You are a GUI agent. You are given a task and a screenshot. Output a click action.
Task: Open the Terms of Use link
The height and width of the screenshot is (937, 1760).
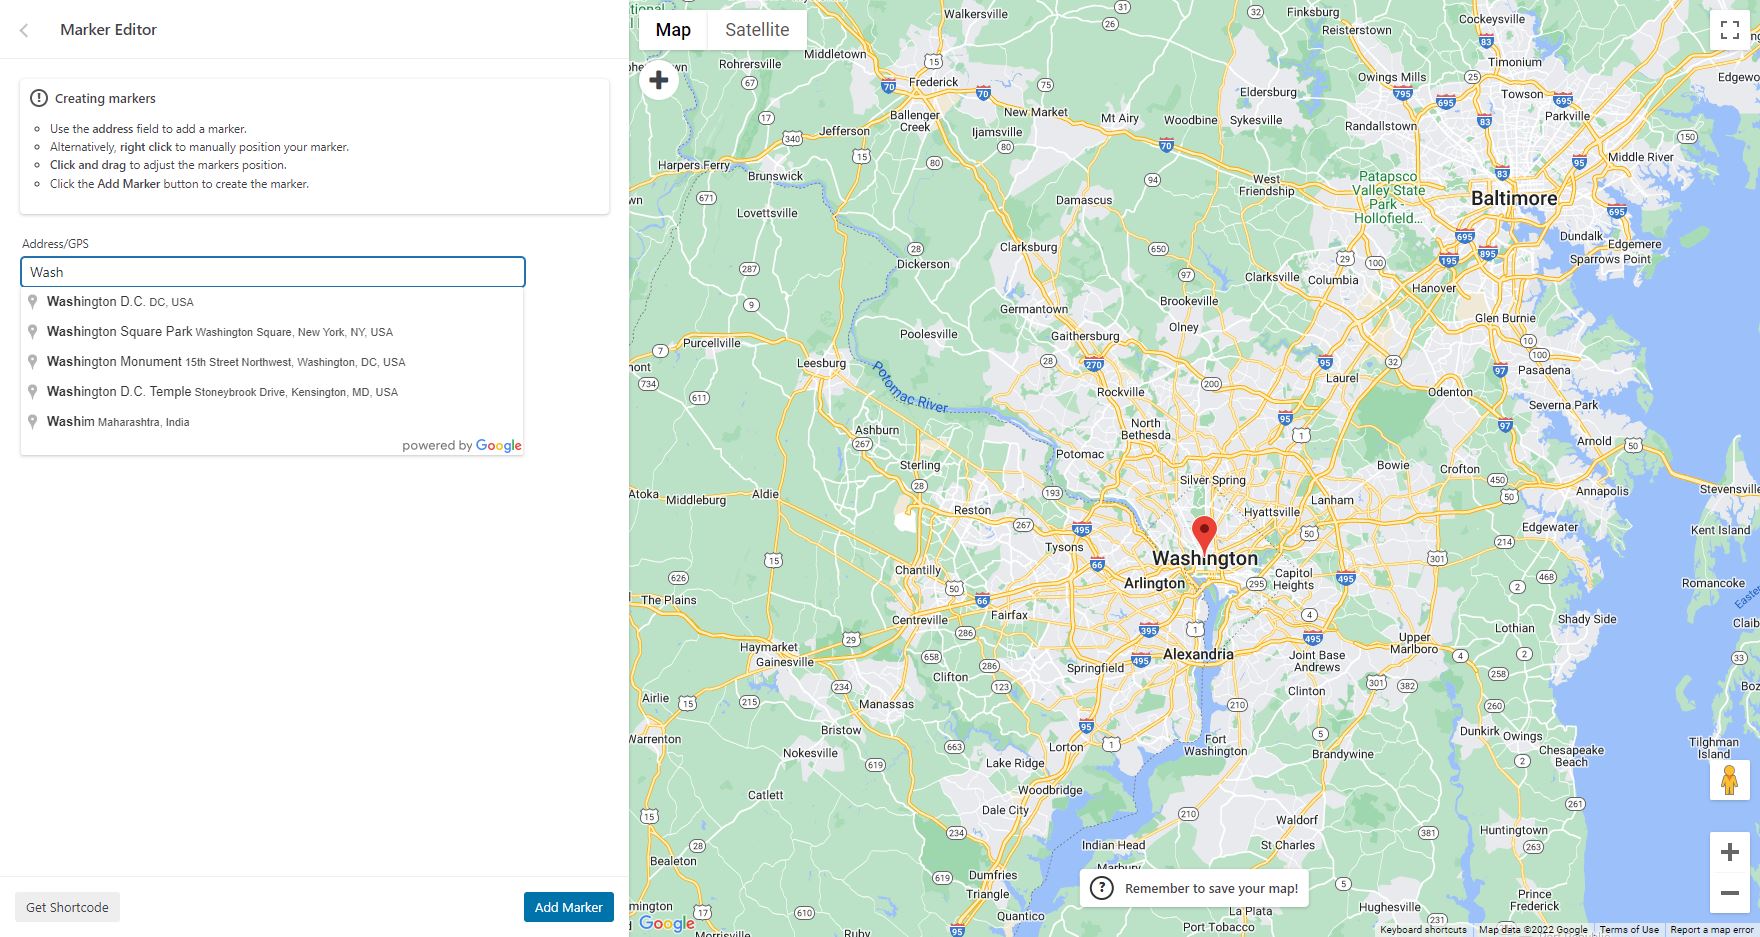point(1630,929)
